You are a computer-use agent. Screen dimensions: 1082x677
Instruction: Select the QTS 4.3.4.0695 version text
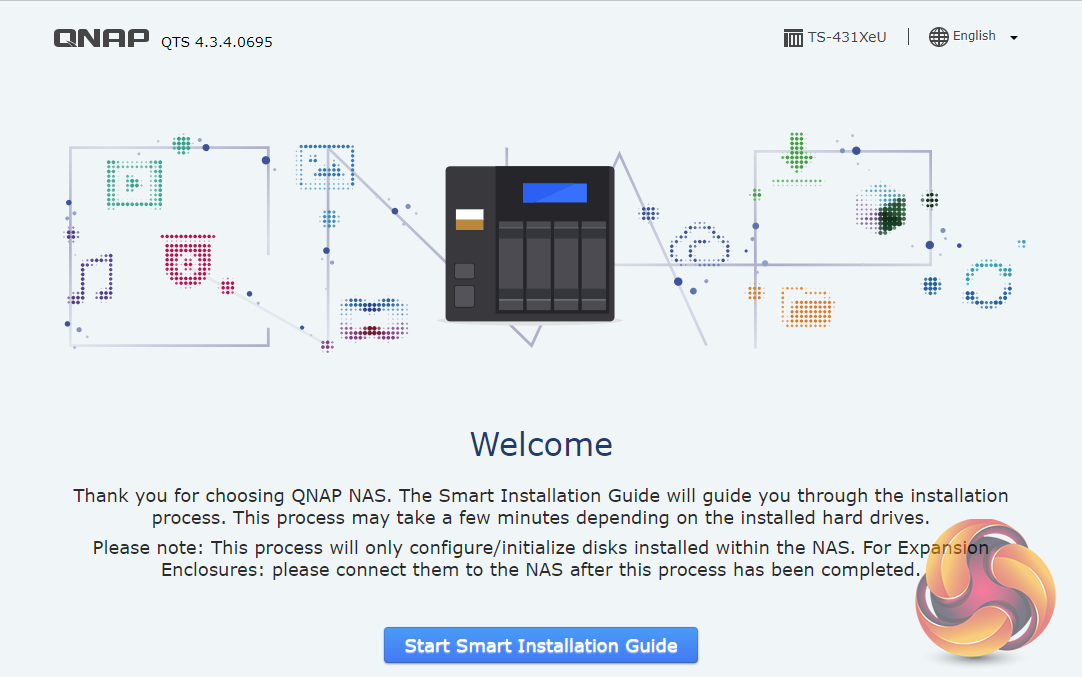(217, 42)
